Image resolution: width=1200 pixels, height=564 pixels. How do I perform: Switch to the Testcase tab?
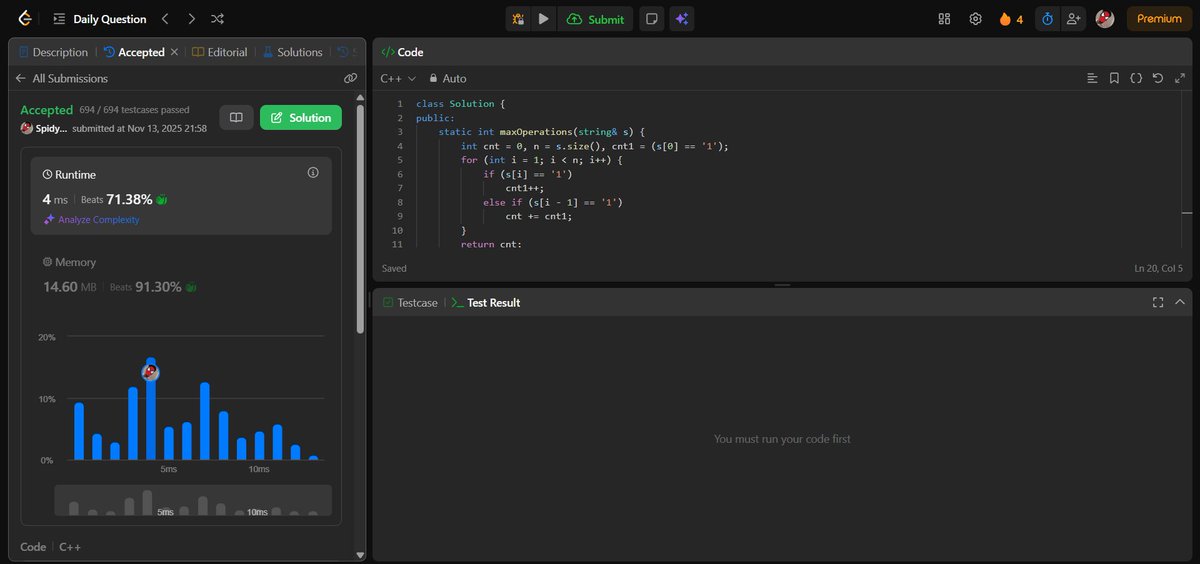(410, 302)
